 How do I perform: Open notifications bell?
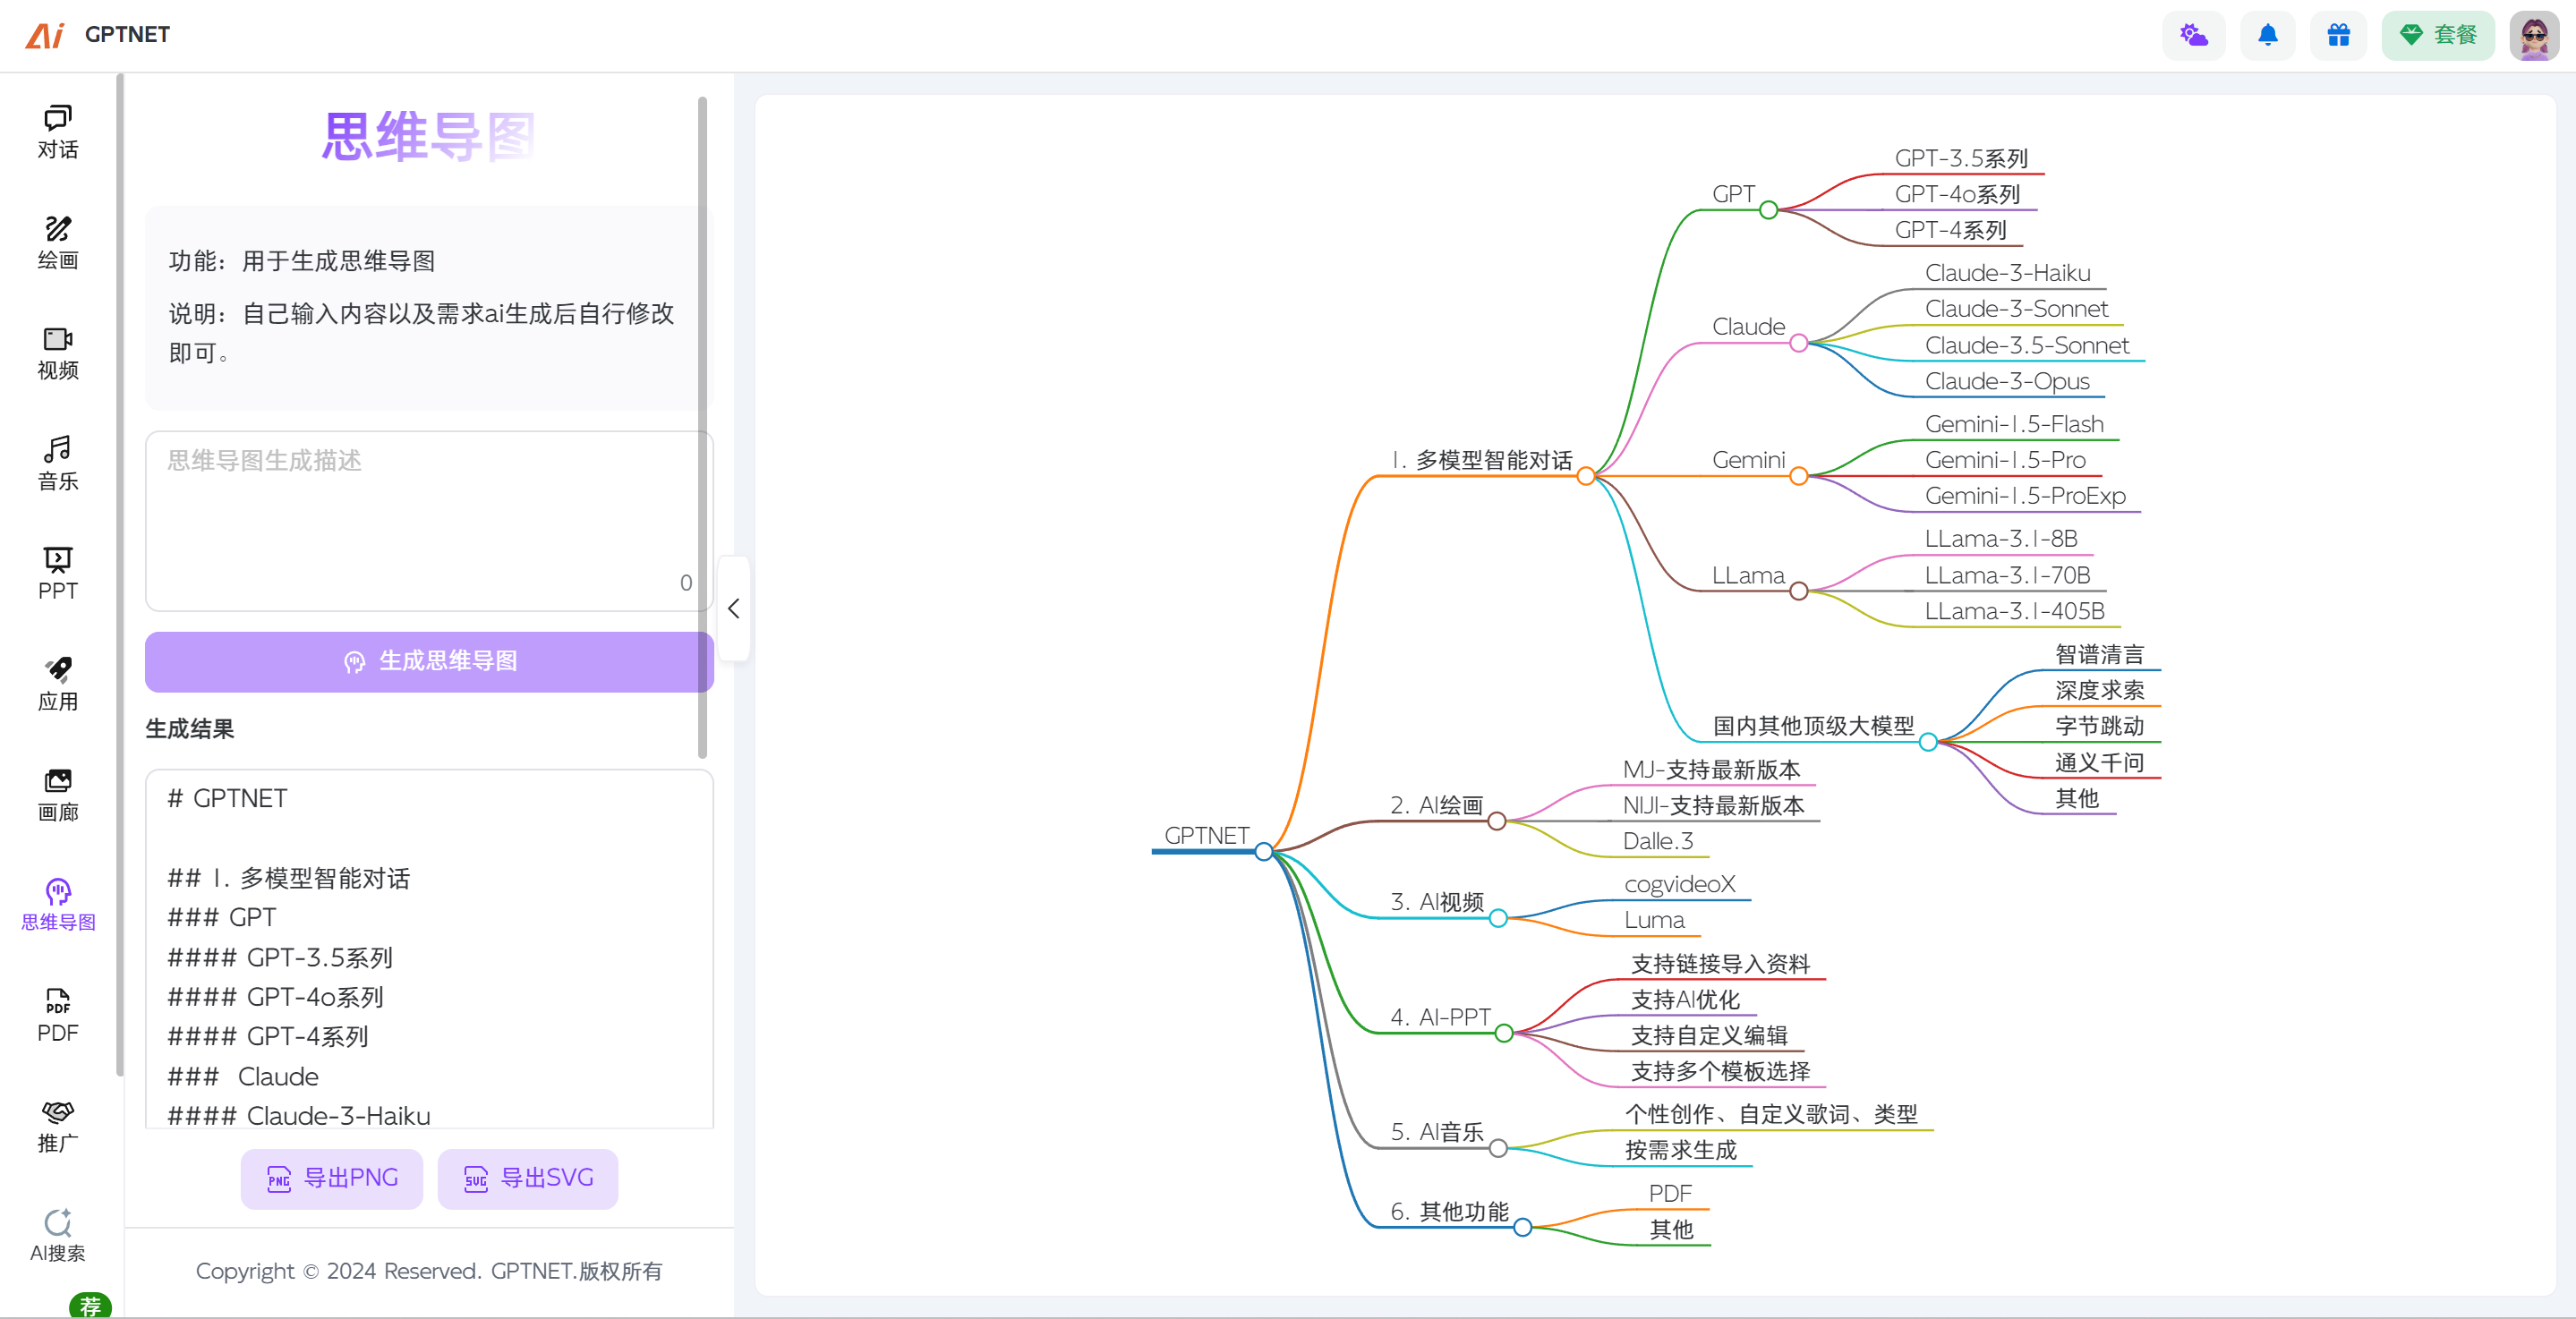click(2267, 36)
